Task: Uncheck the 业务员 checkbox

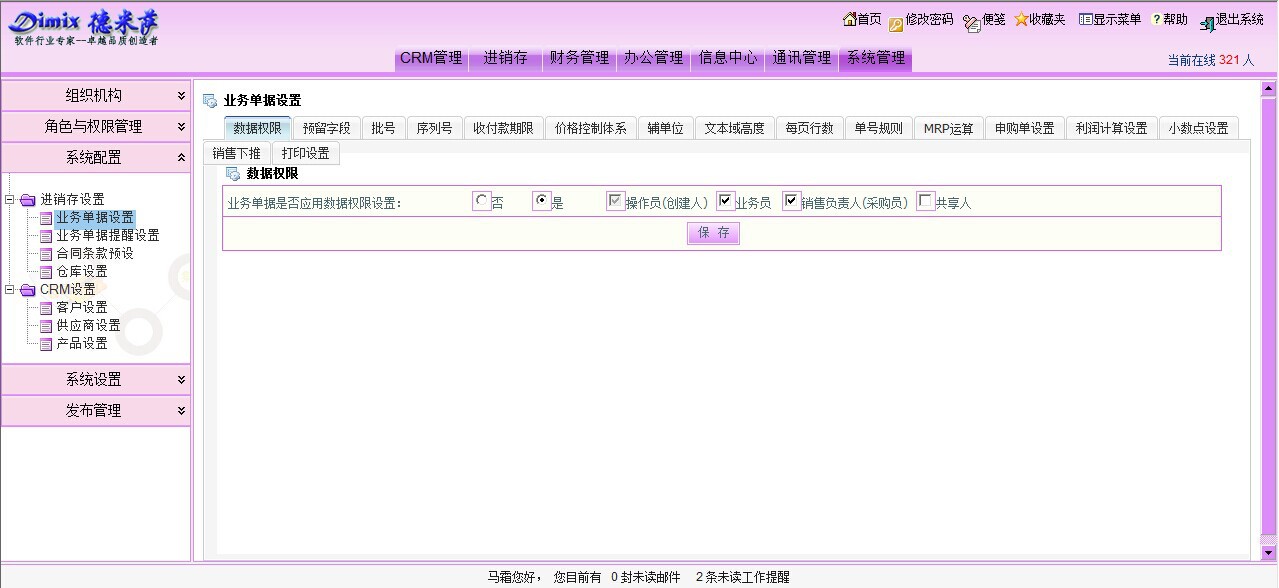Action: 726,201
